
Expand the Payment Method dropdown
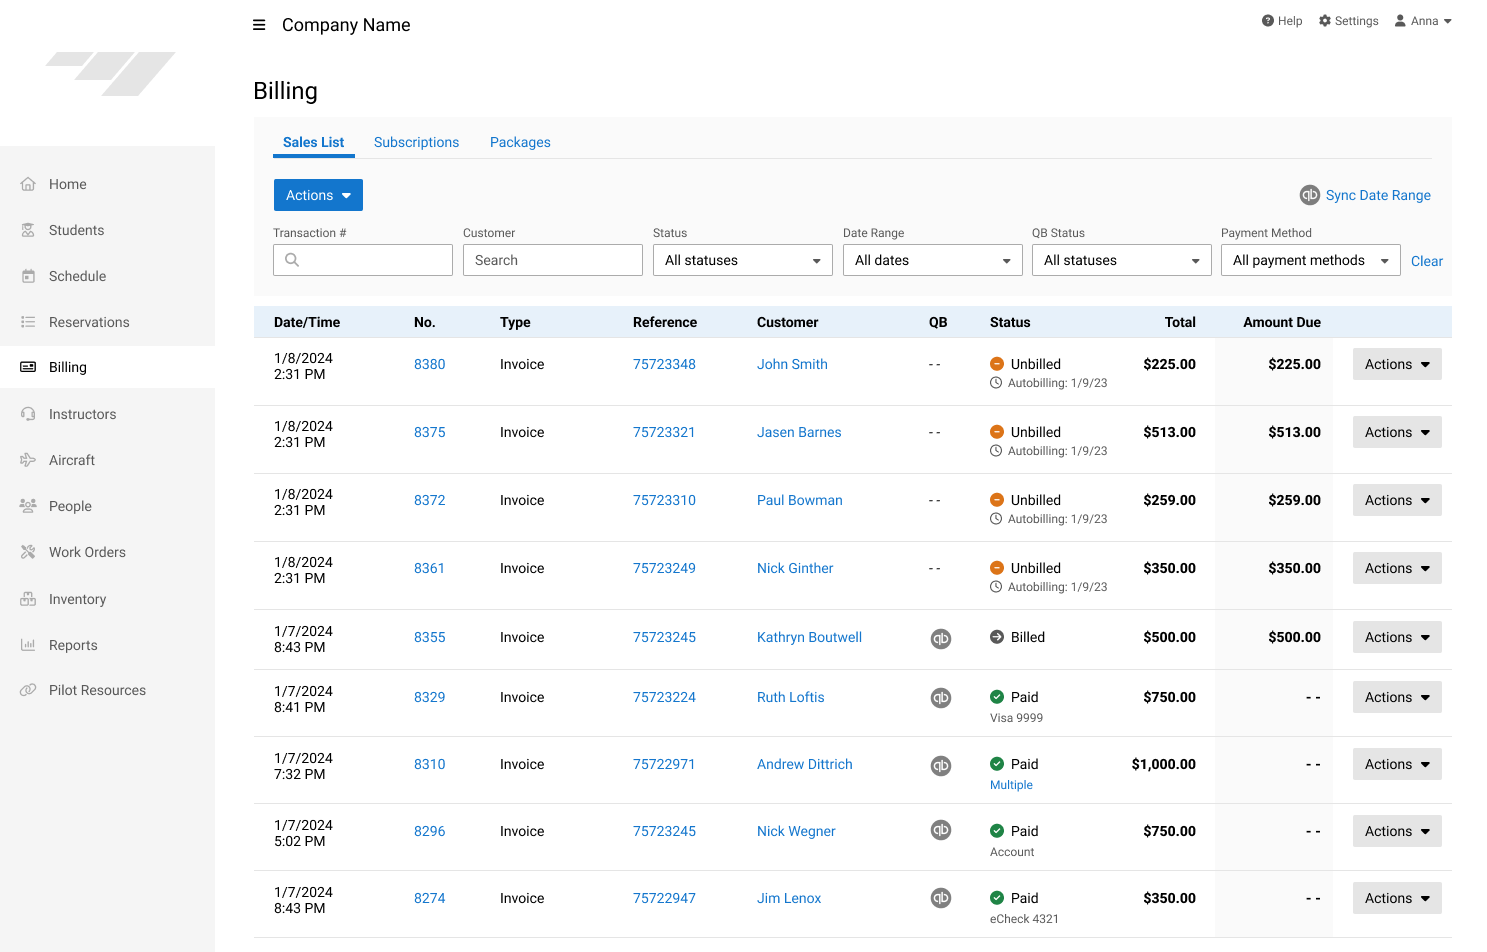tap(1310, 260)
